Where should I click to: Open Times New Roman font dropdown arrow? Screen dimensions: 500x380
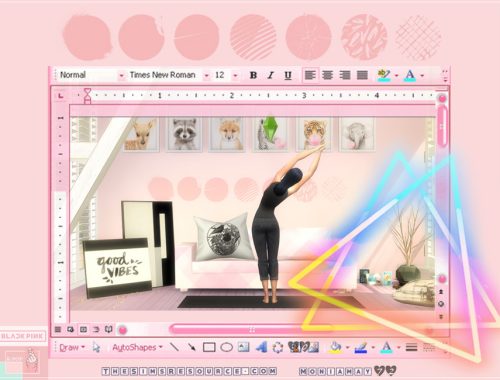[206, 76]
